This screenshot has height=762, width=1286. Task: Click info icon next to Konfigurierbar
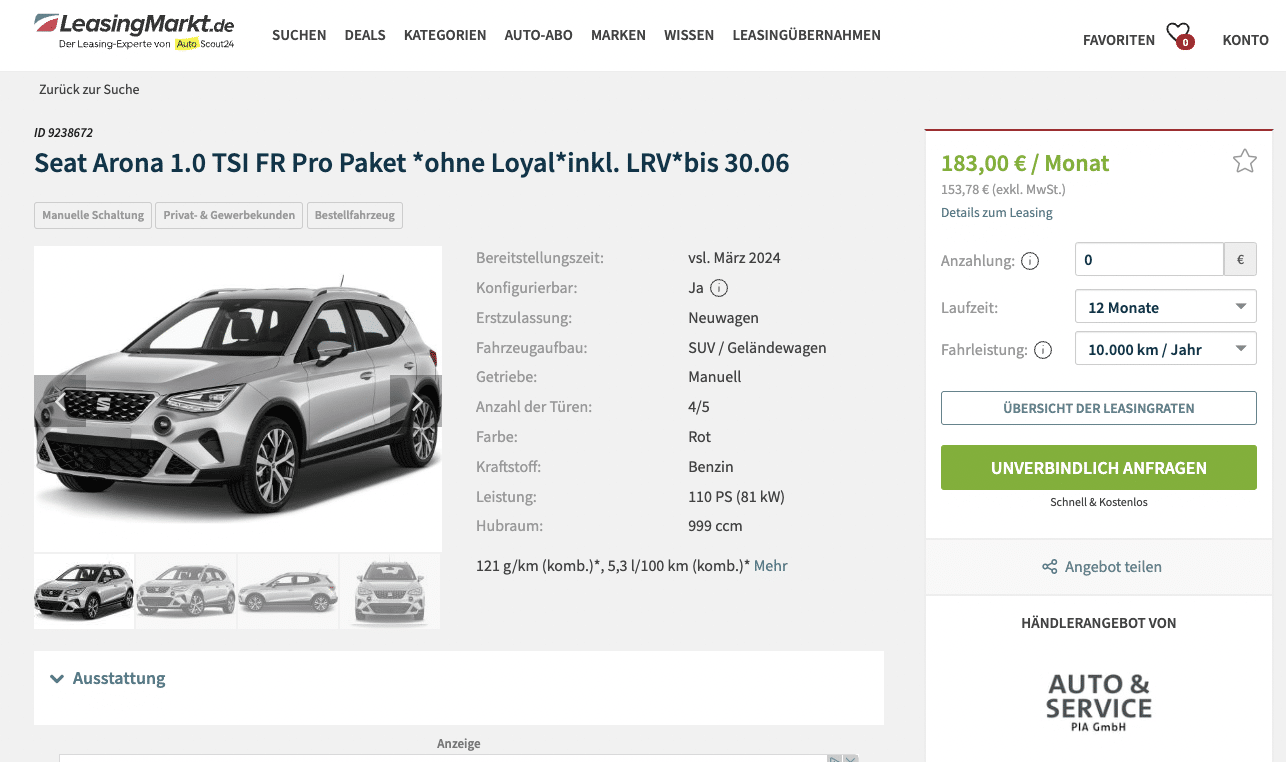click(x=719, y=288)
